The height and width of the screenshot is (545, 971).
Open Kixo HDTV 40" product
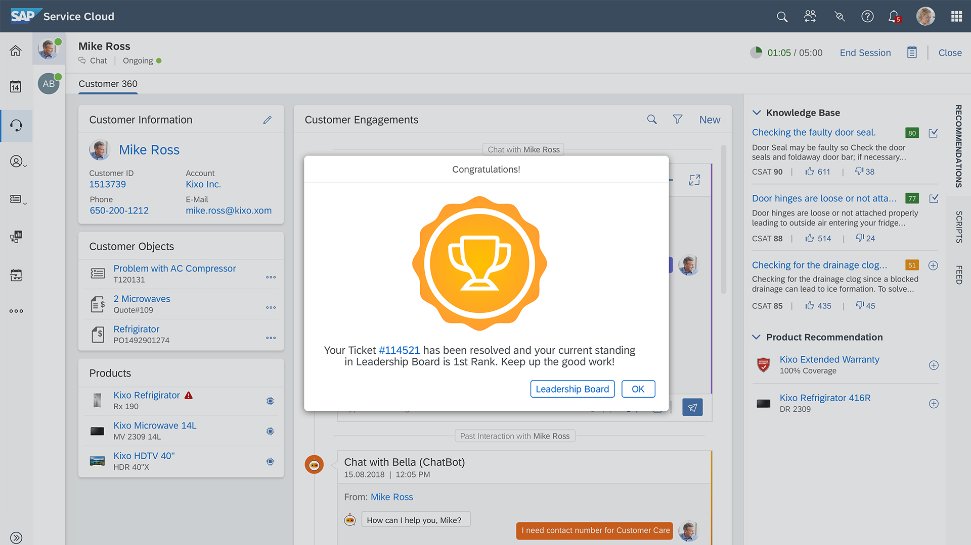(144, 456)
